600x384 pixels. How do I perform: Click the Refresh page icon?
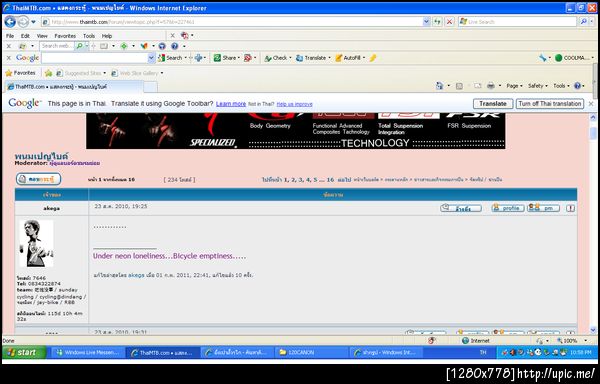(437, 22)
